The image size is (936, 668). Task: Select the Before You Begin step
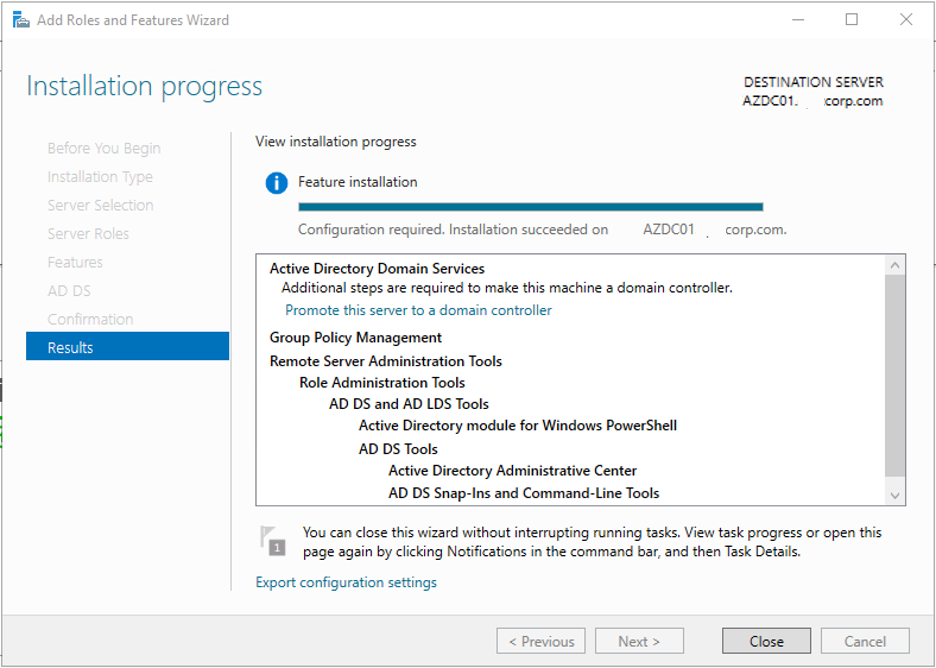(104, 149)
